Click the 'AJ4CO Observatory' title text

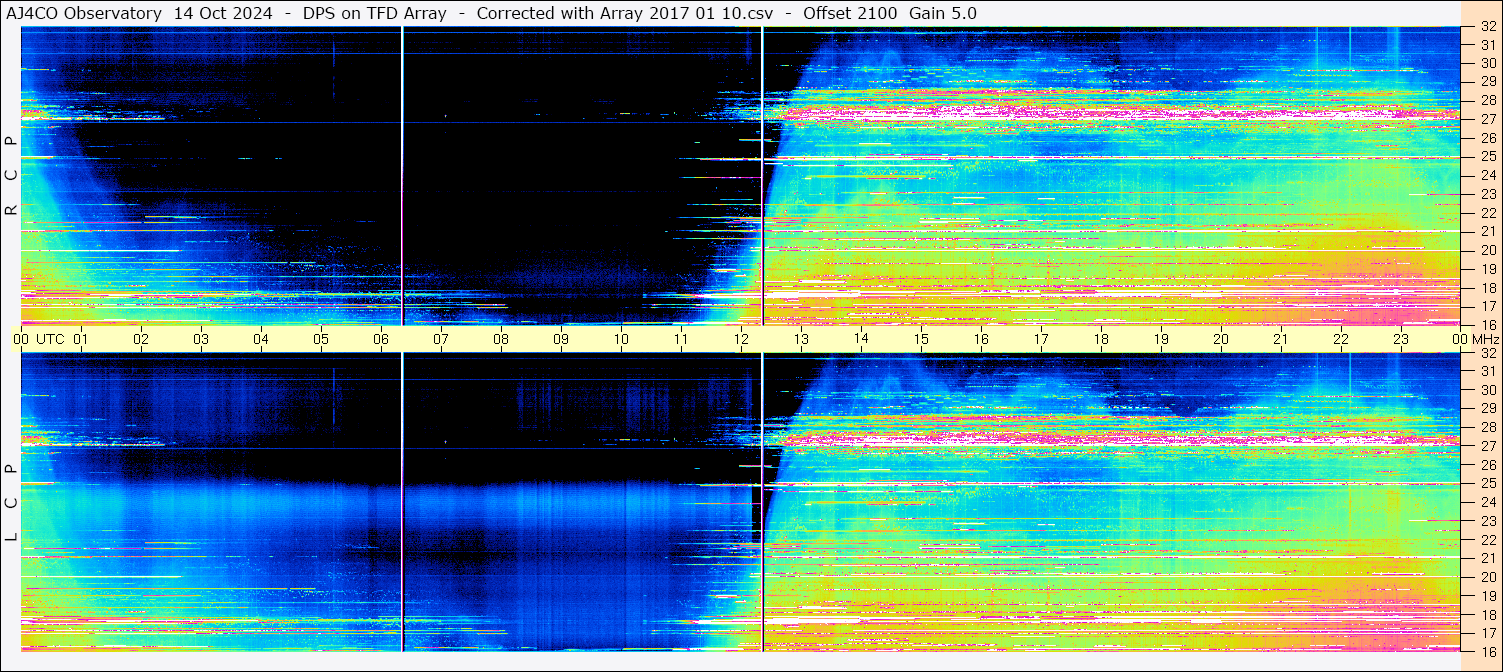pyautogui.click(x=84, y=13)
